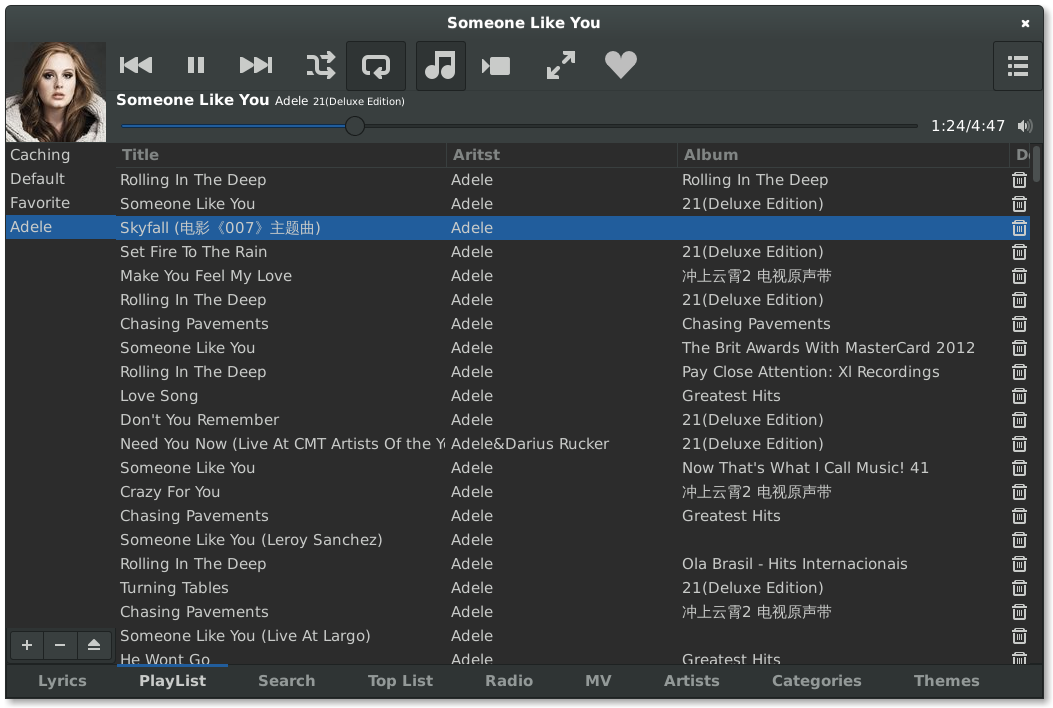The image size is (1053, 708).
Task: Delete the Pay Close Attention album row
Action: click(1019, 372)
